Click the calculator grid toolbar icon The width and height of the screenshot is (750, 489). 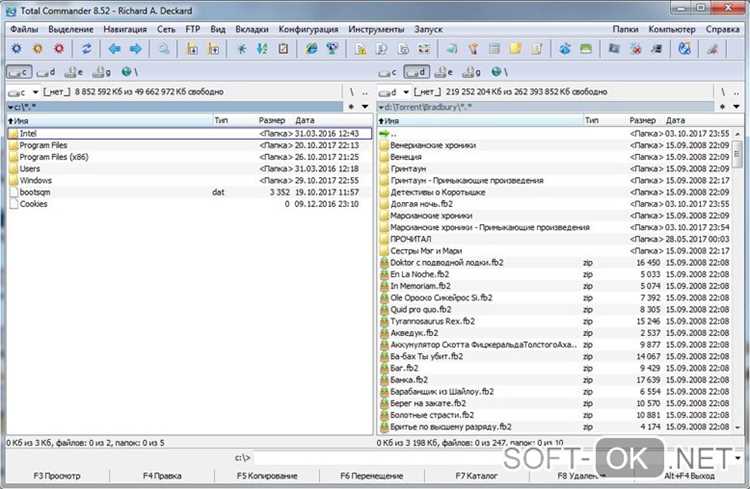tap(495, 48)
